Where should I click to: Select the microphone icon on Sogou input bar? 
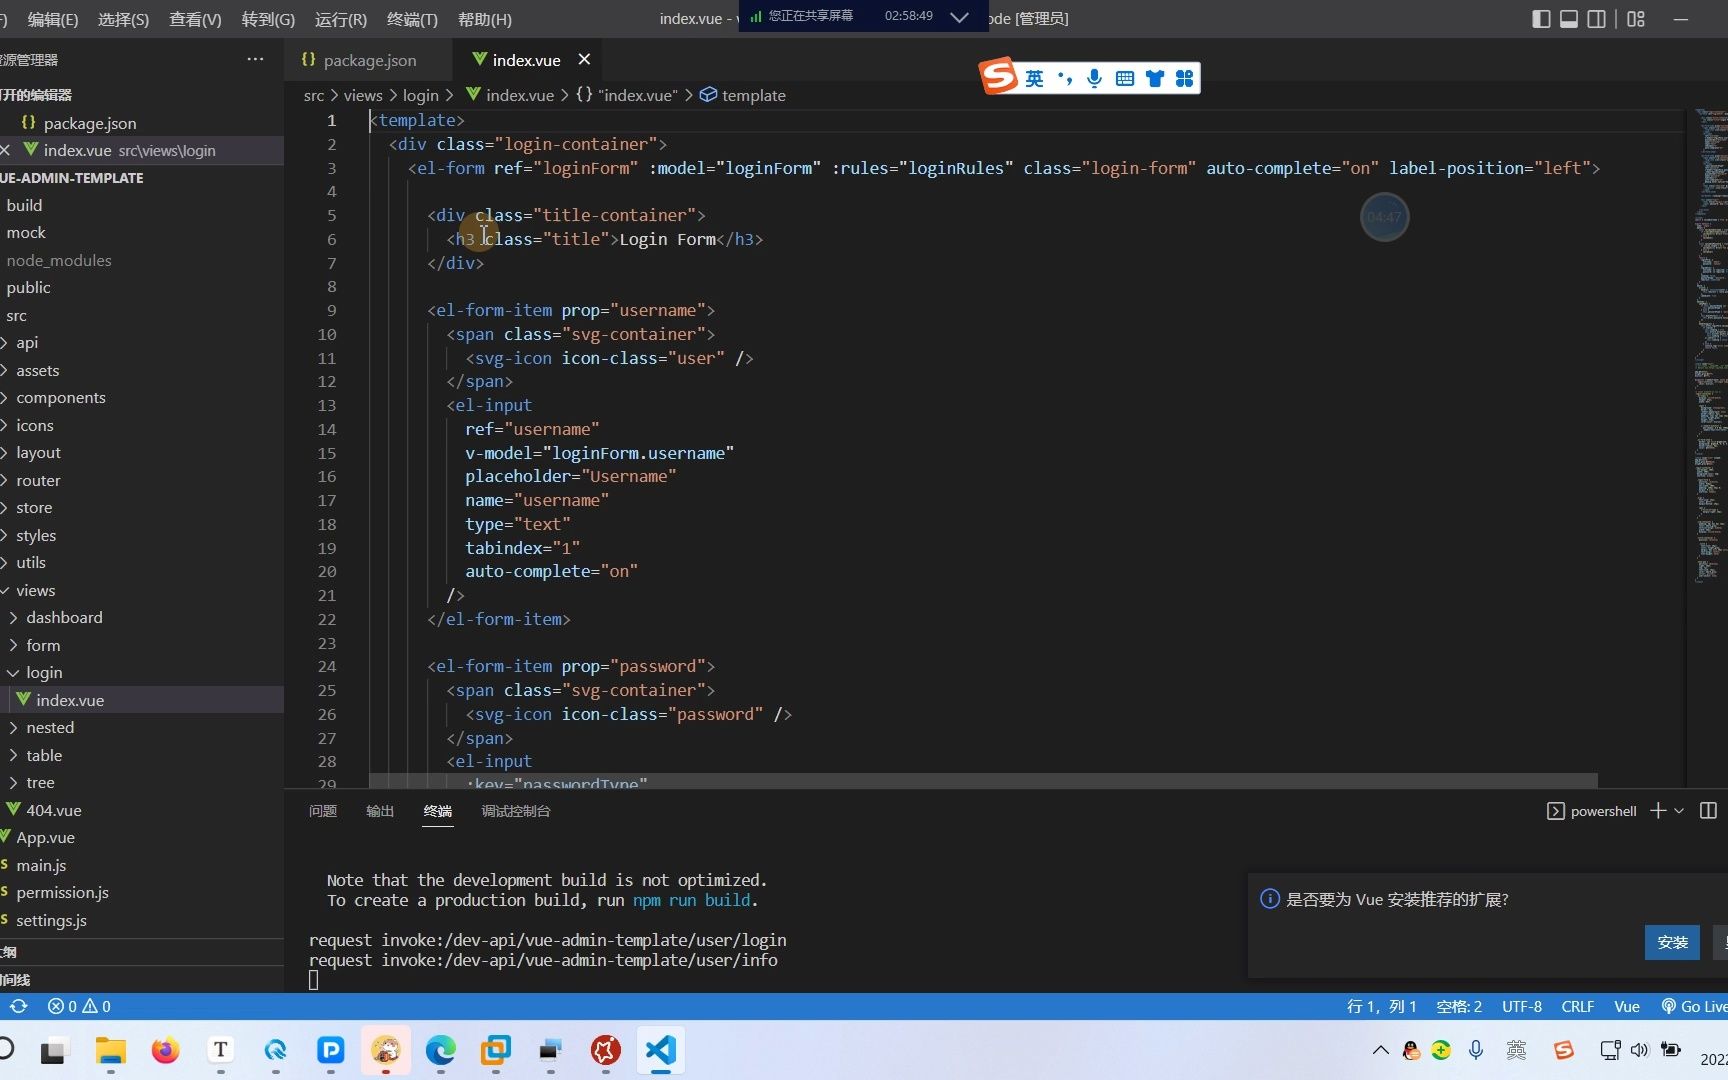pos(1094,77)
